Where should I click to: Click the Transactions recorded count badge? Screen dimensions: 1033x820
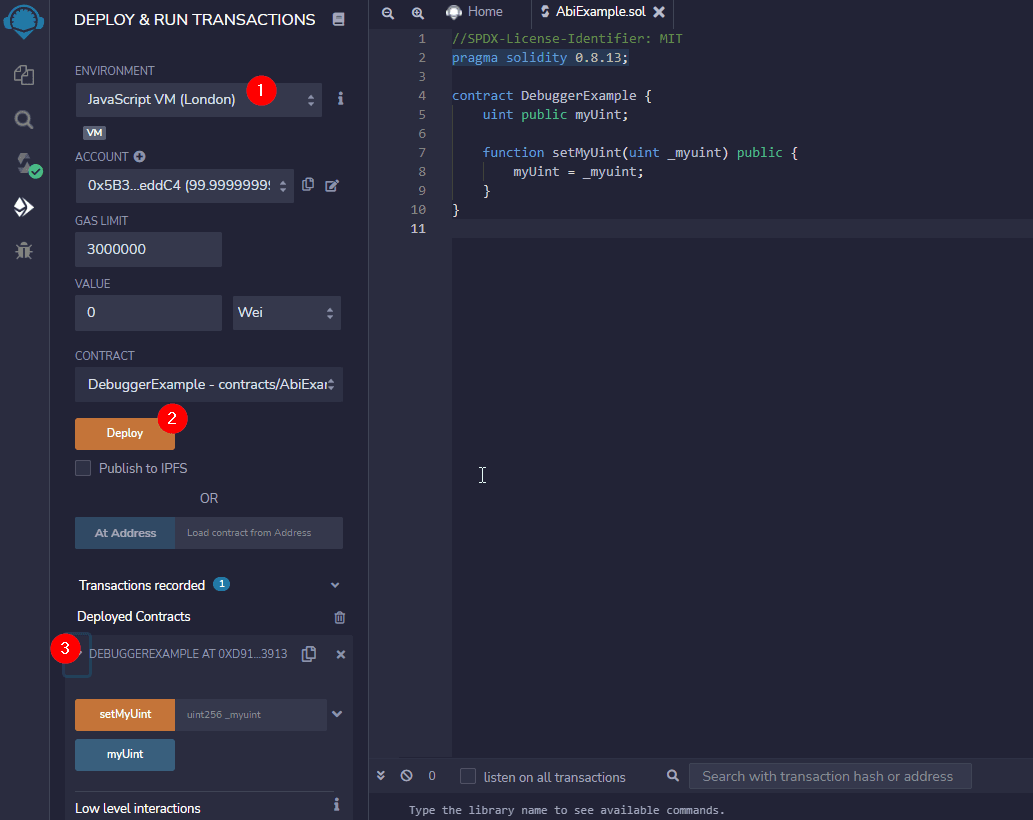[221, 584]
